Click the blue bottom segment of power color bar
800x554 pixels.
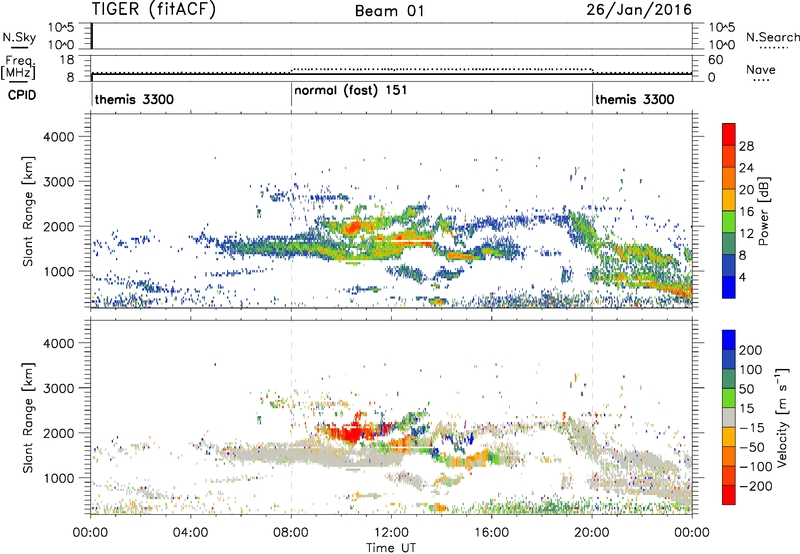729,287
